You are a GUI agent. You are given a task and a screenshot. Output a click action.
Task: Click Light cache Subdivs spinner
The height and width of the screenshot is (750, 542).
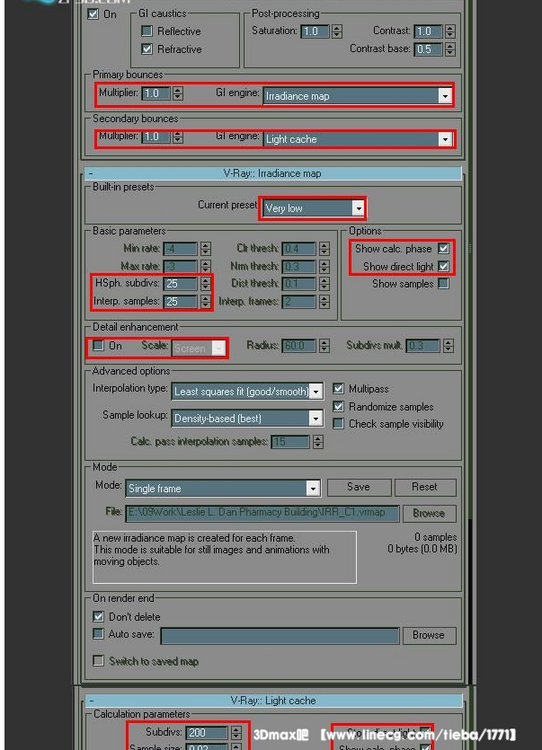tap(236, 733)
